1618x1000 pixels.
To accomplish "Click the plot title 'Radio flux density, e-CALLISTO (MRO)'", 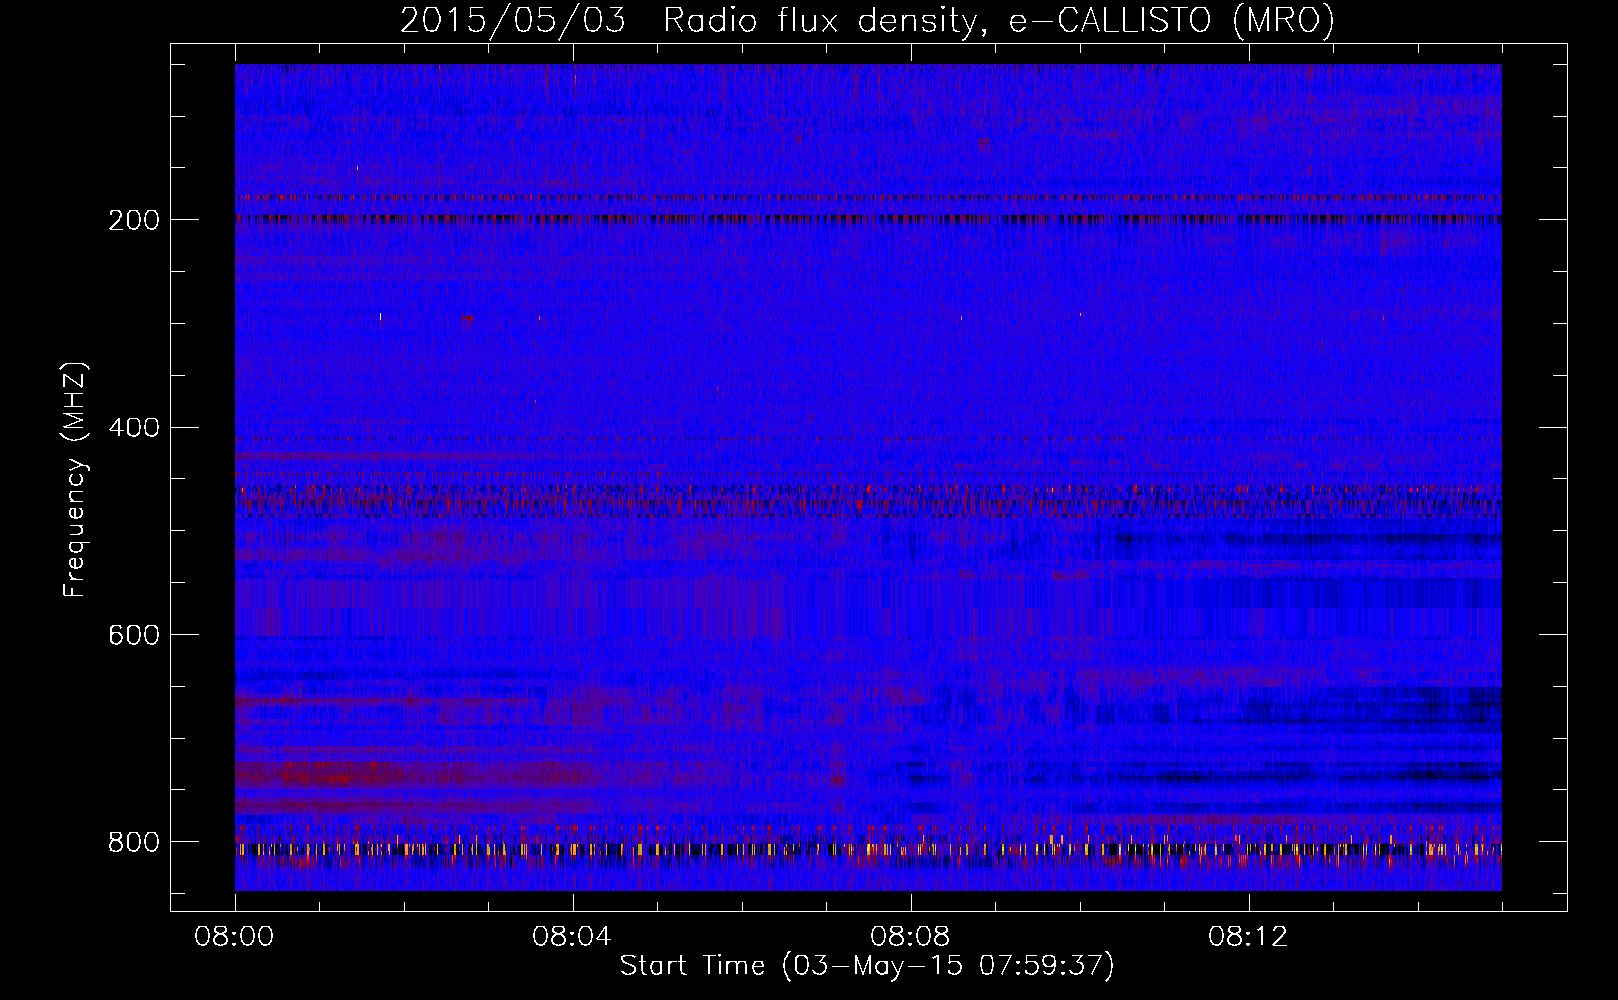I will (x=999, y=21).
